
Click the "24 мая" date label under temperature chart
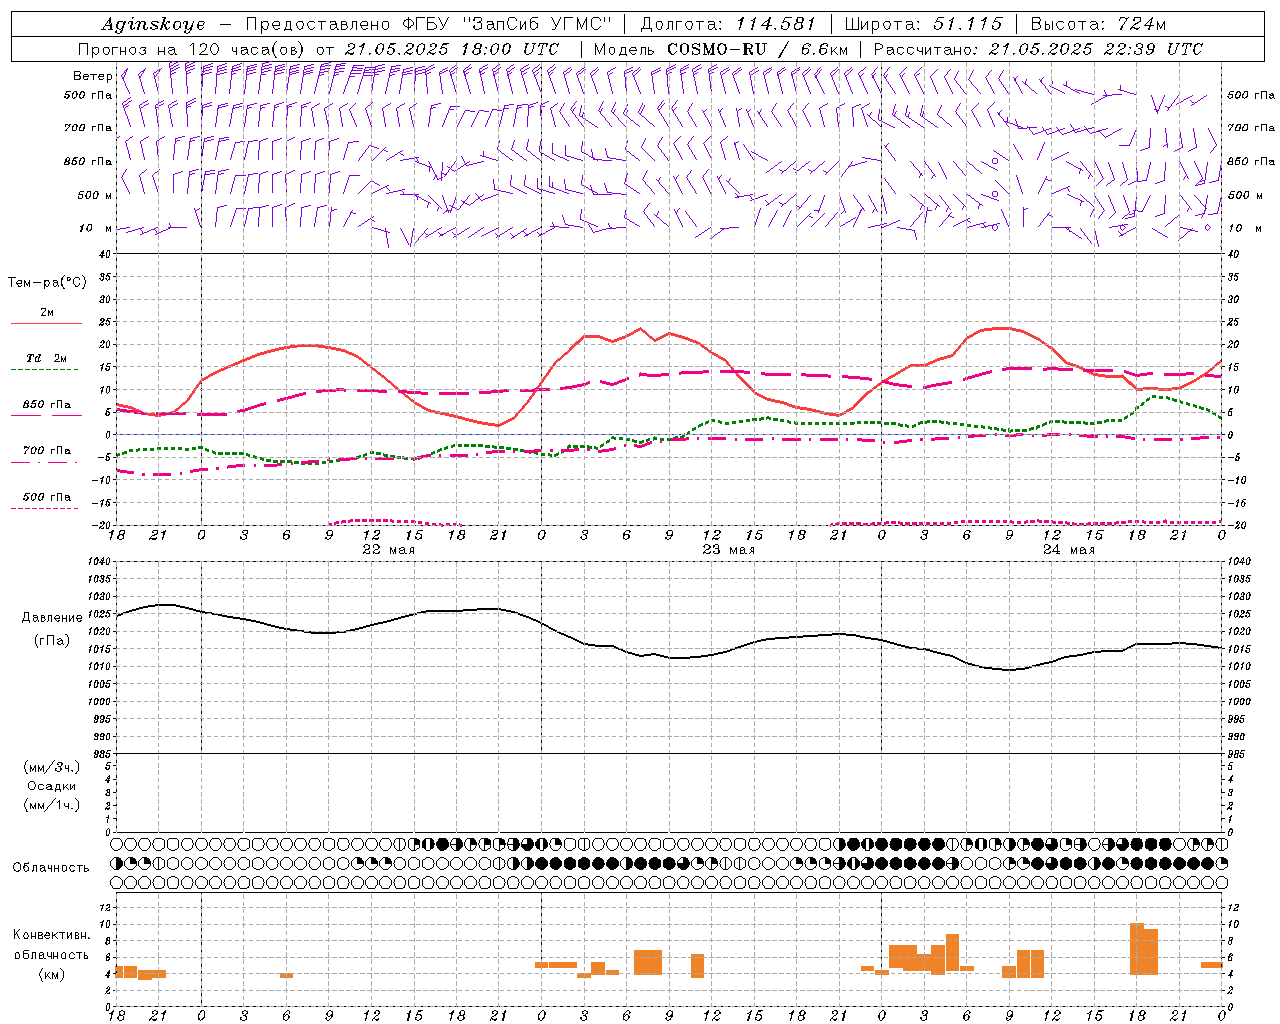pos(1068,550)
